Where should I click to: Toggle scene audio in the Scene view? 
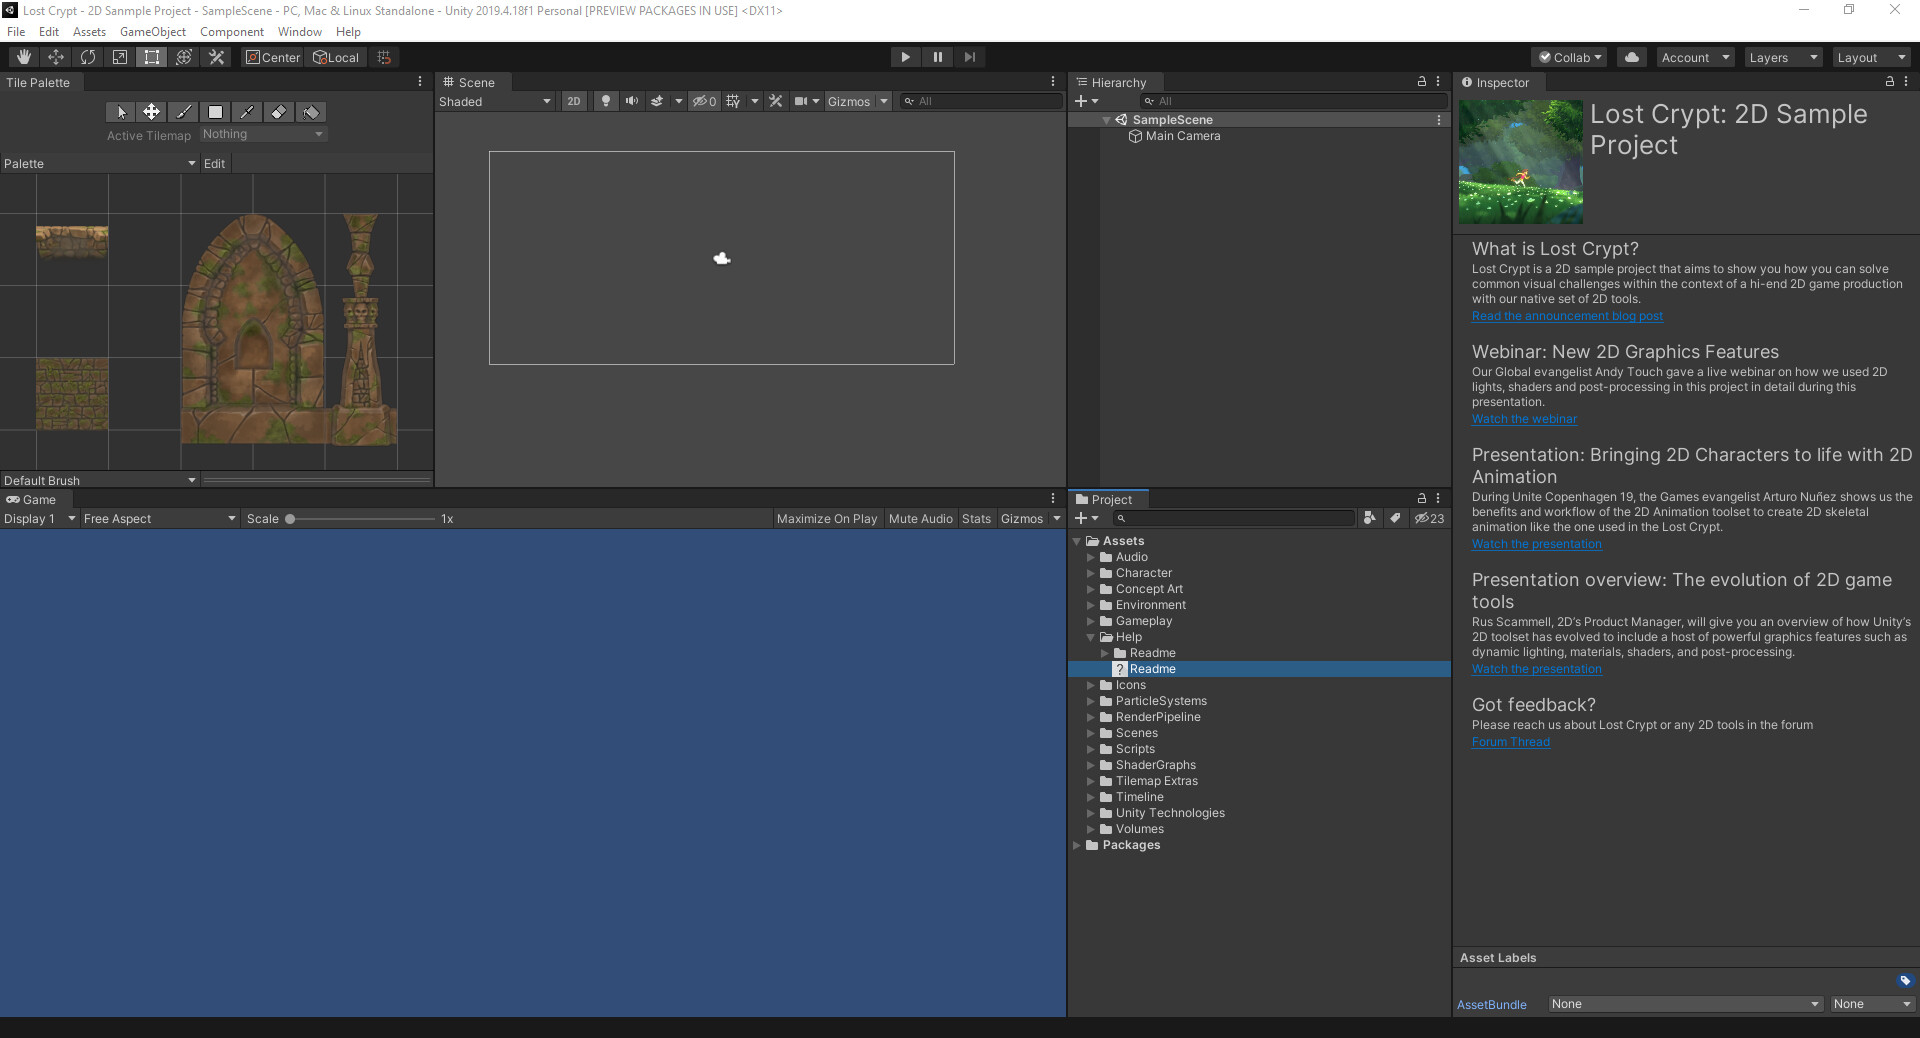tap(632, 101)
